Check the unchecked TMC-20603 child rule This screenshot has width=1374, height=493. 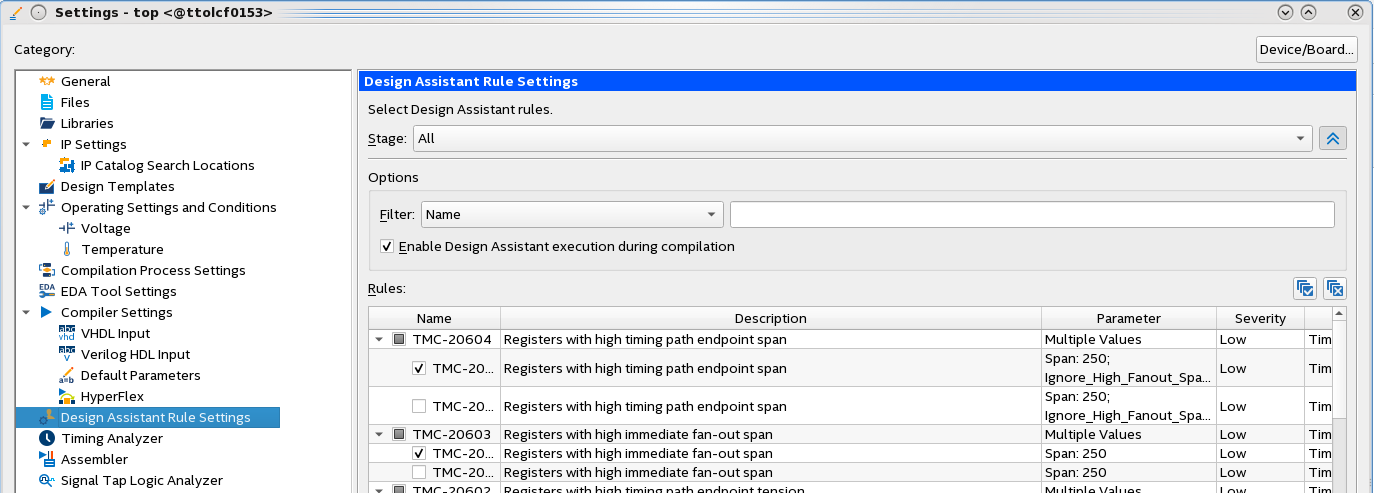point(419,472)
